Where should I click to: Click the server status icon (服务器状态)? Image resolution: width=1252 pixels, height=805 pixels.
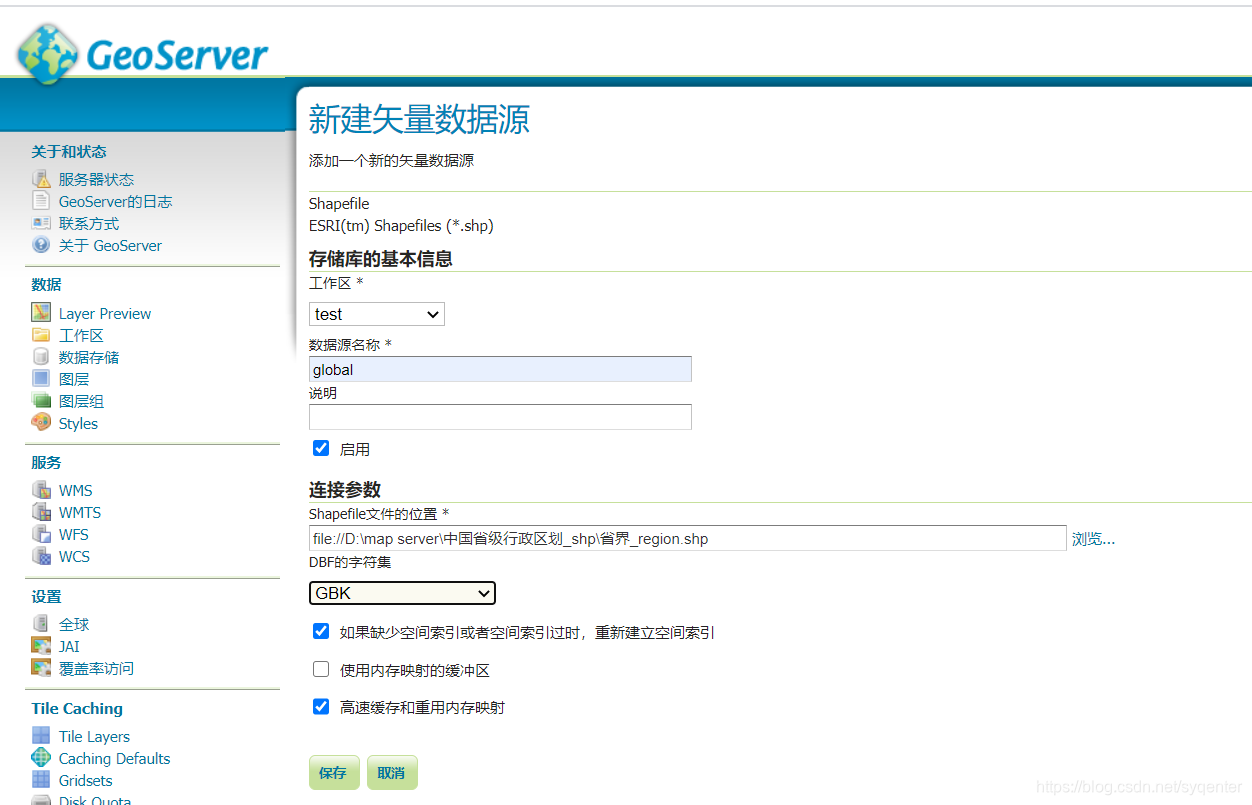coord(41,179)
